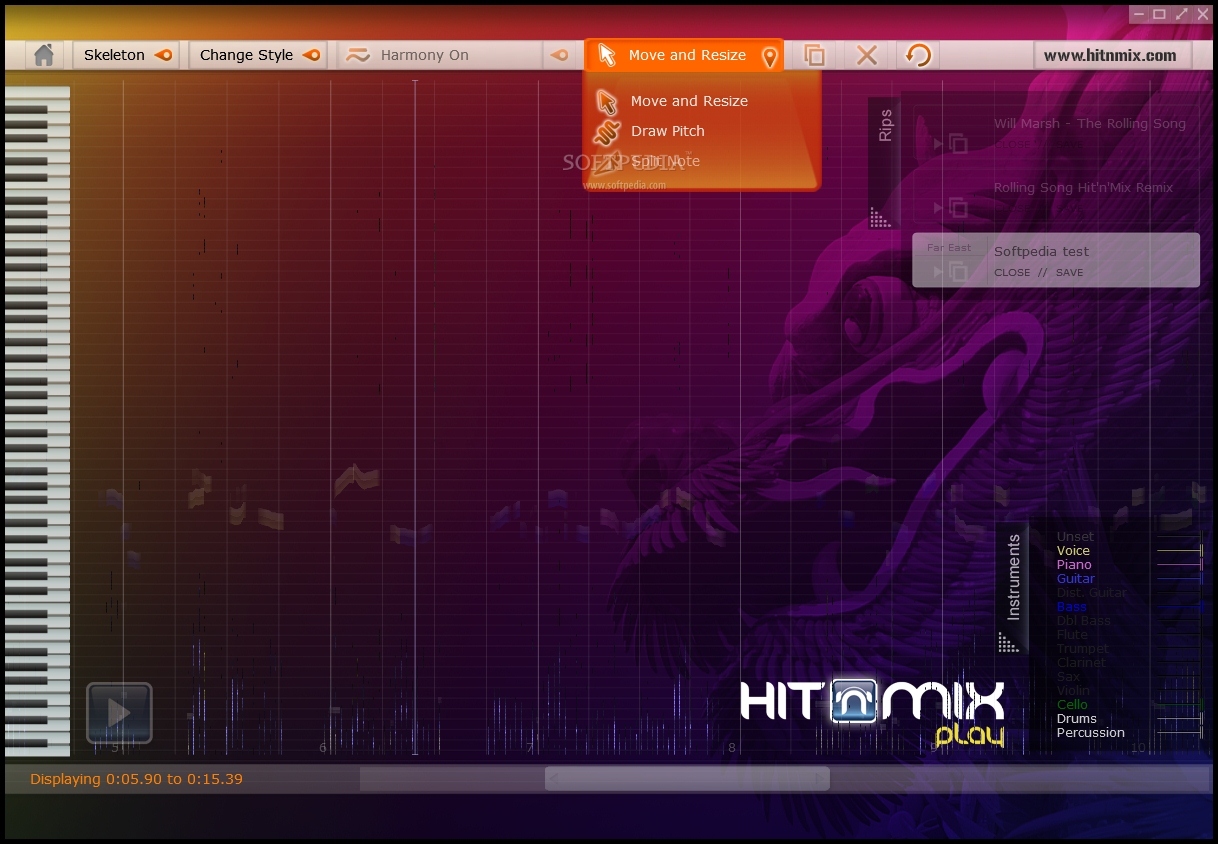
Task: Go to the Home screen icon
Action: (43, 55)
